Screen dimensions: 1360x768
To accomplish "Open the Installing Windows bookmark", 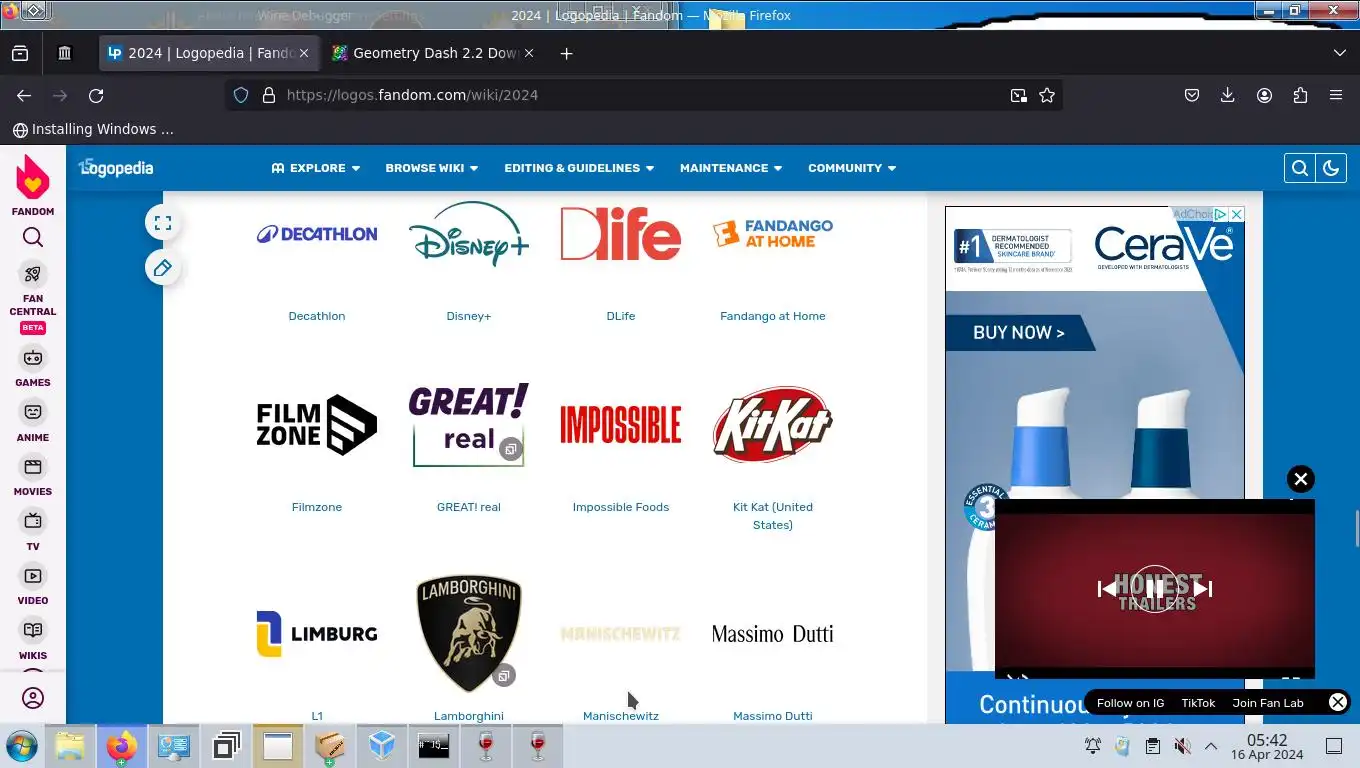I will tap(93, 129).
